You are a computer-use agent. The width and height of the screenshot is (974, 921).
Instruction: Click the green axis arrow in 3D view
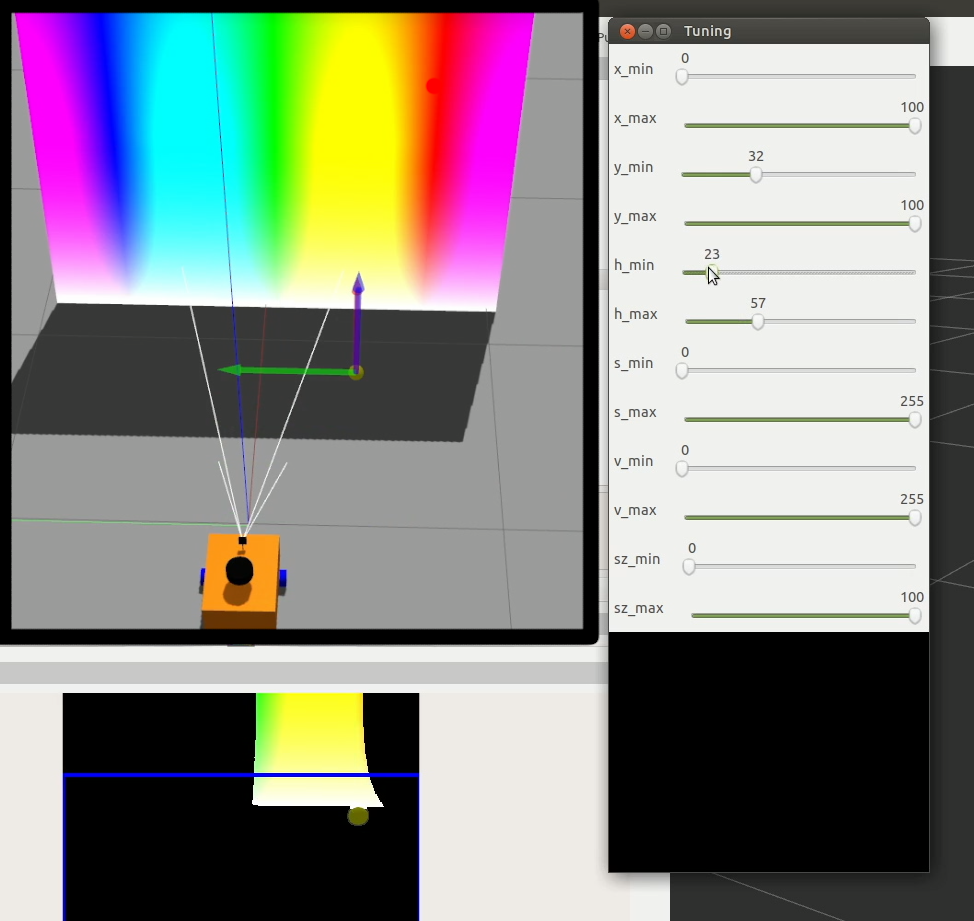click(x=286, y=371)
